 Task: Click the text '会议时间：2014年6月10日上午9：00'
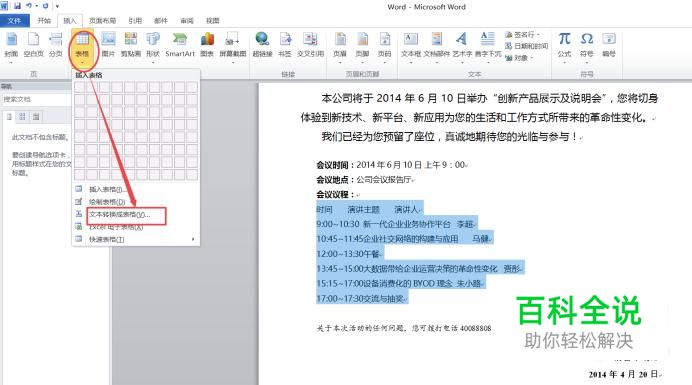tap(391, 165)
